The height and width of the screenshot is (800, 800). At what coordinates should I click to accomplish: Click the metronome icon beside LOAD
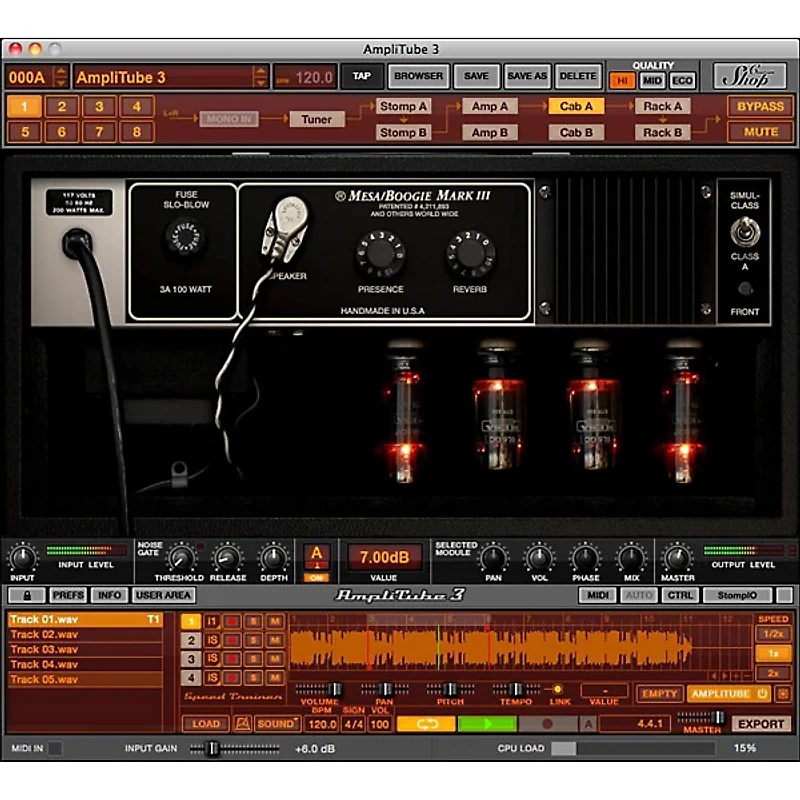tap(242, 722)
